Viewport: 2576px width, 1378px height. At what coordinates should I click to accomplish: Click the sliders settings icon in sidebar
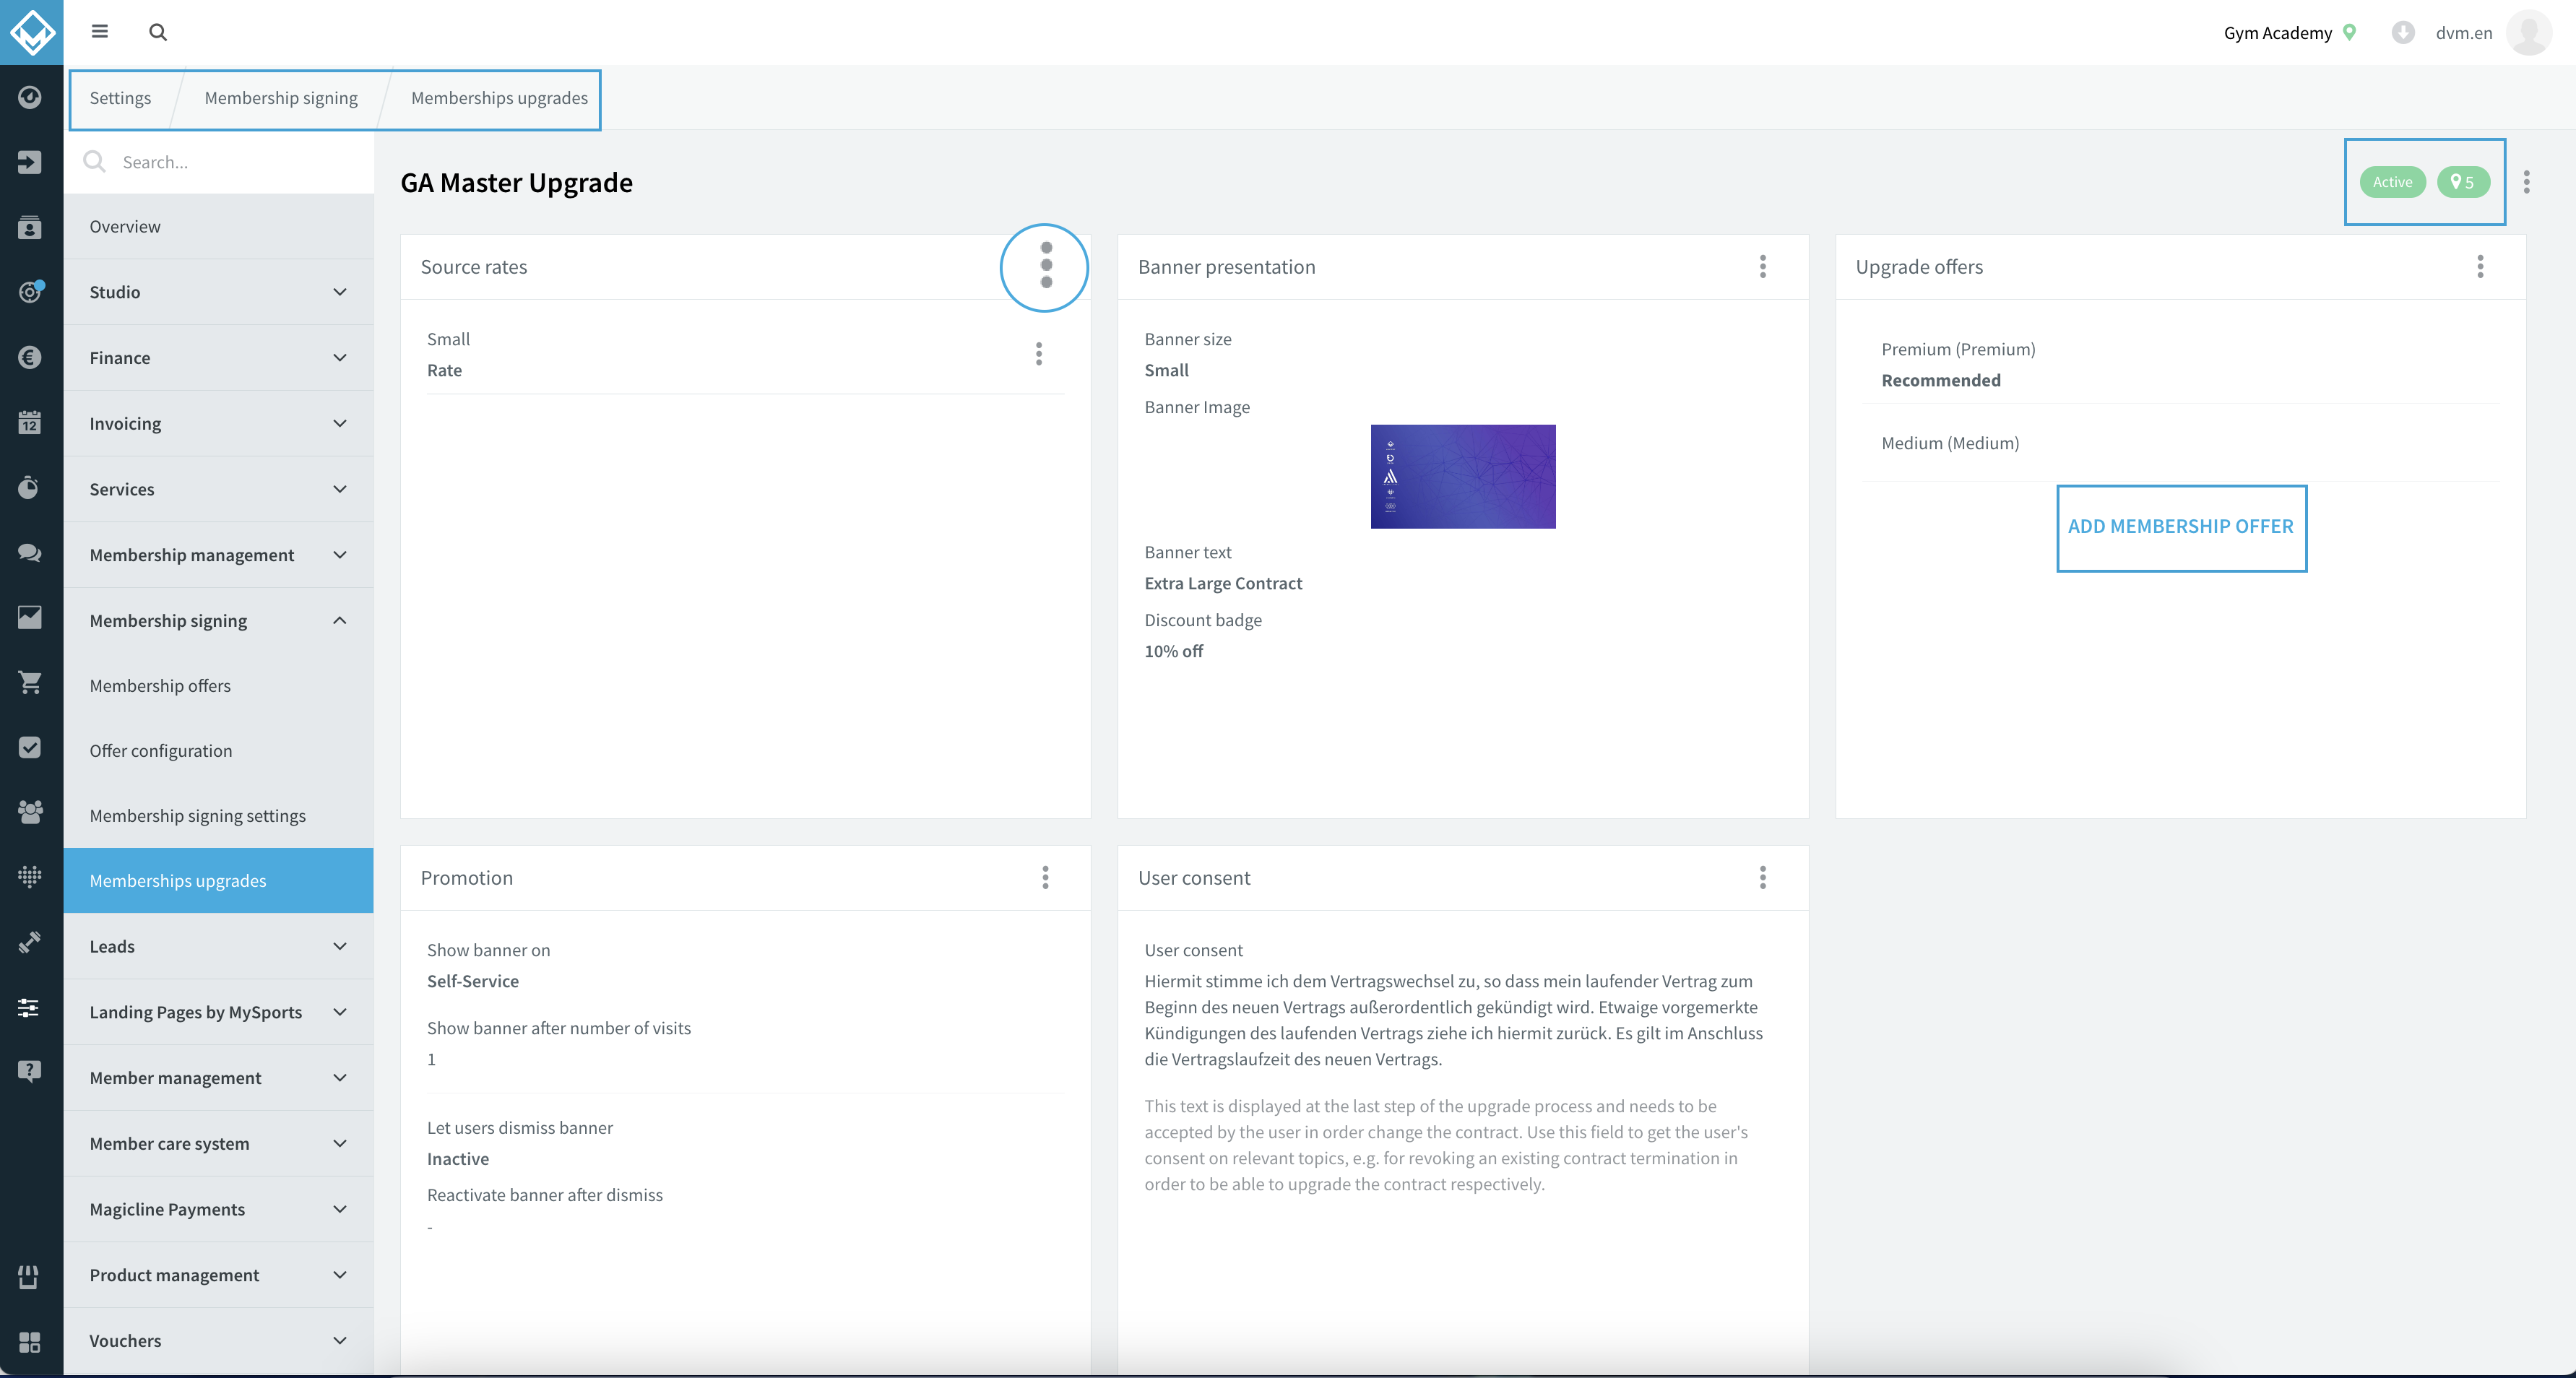click(30, 1007)
